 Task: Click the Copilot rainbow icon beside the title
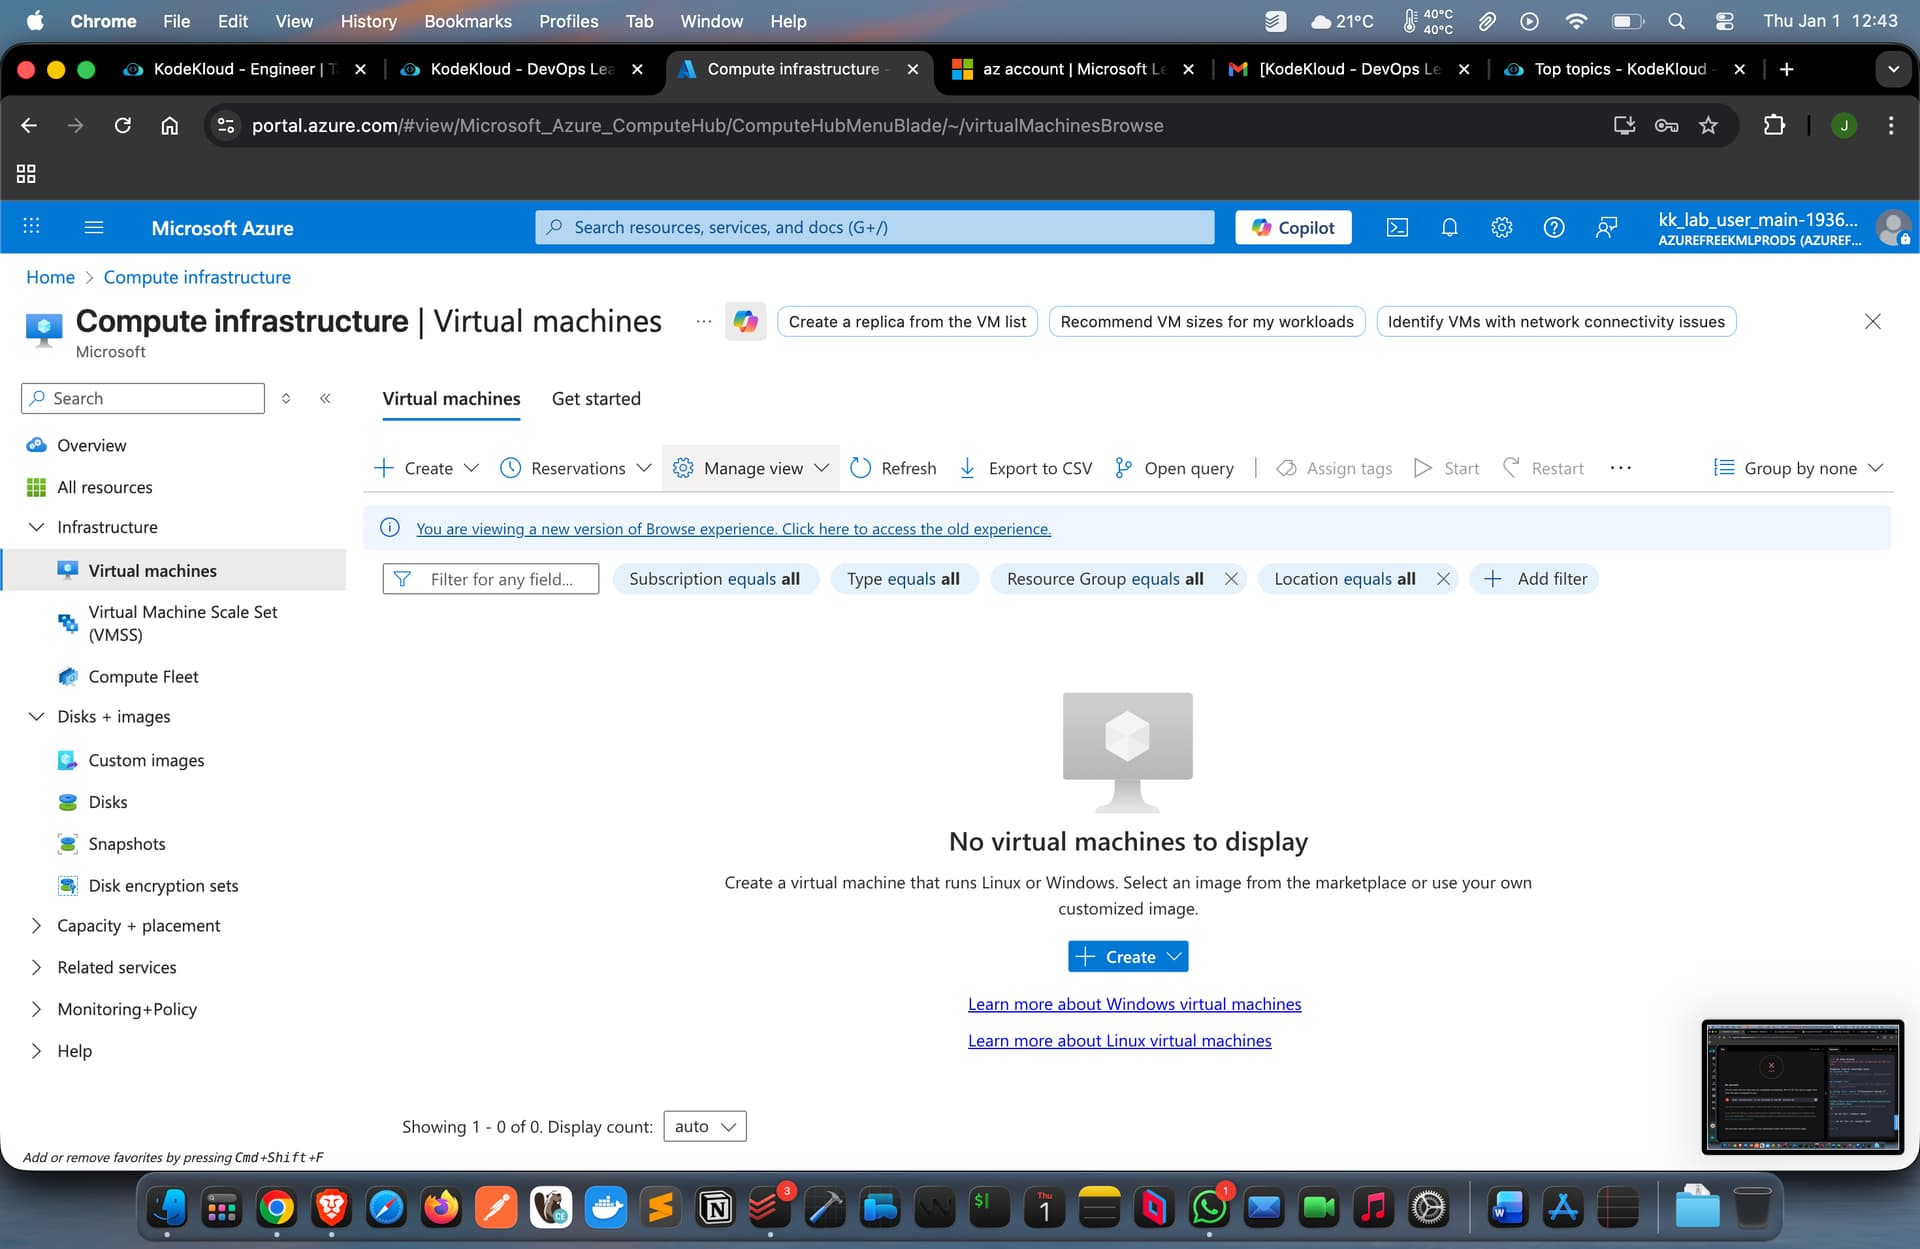coord(745,322)
